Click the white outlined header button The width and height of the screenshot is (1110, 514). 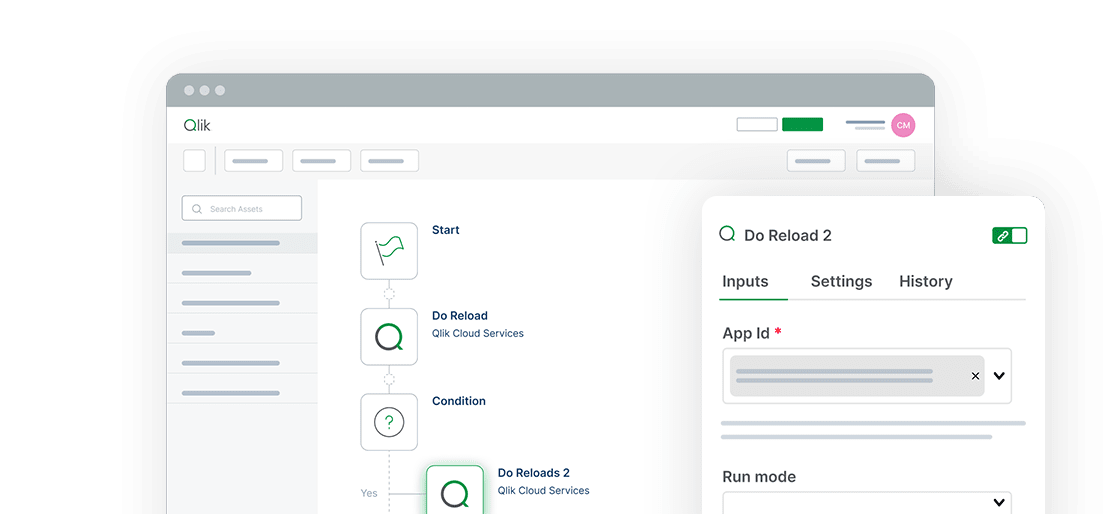tap(757, 125)
